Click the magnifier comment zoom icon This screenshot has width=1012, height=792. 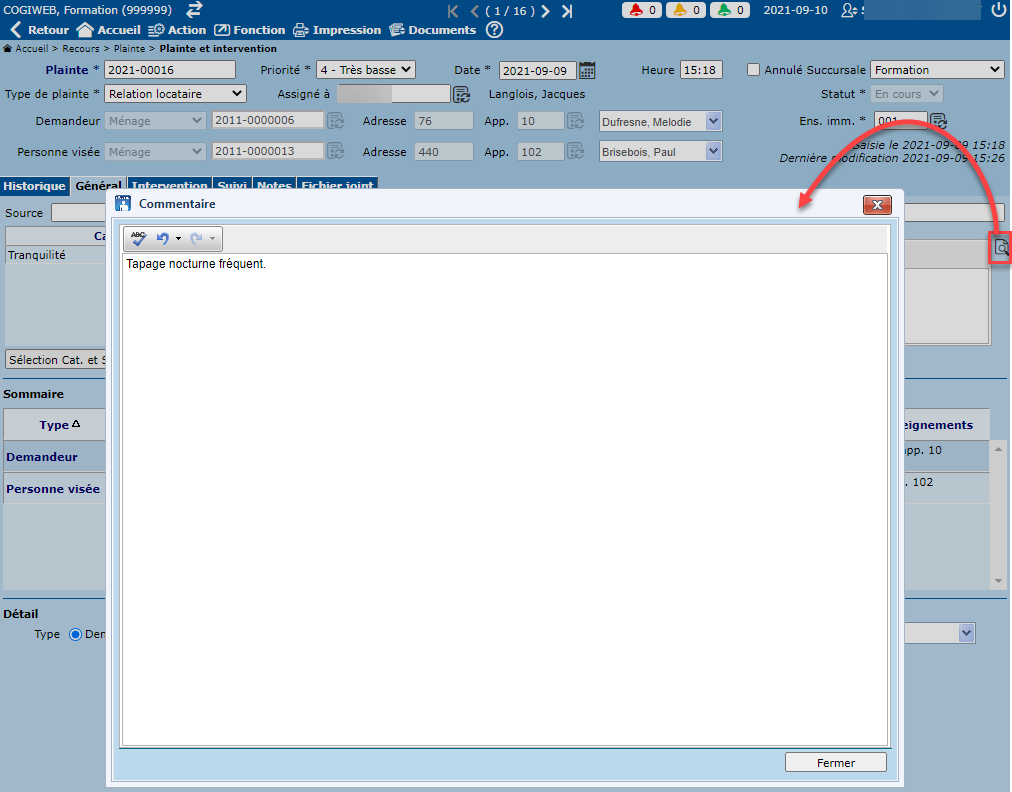click(x=1001, y=247)
